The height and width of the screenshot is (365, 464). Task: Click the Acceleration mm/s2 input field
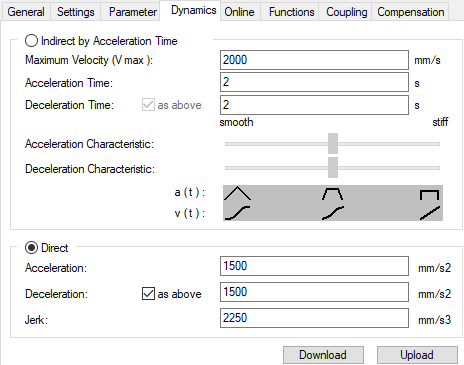[314, 266]
